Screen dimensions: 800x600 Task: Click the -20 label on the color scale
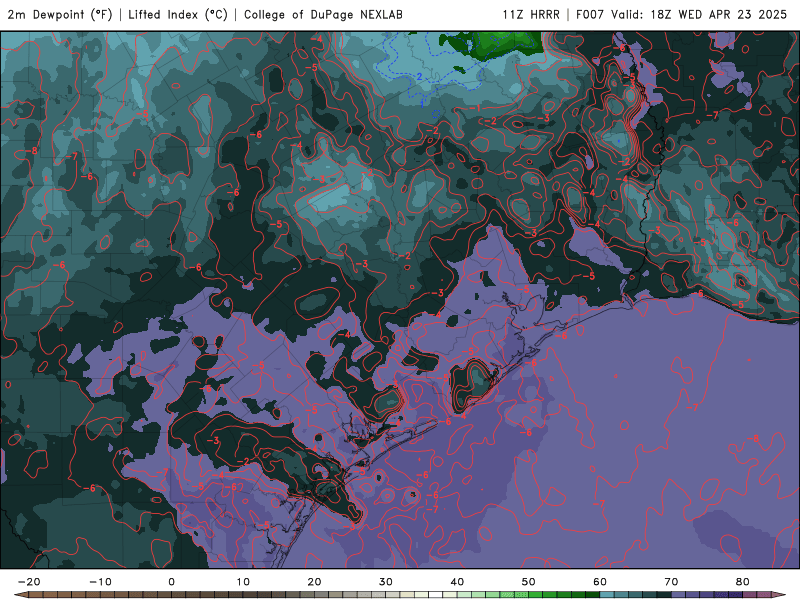(29, 582)
